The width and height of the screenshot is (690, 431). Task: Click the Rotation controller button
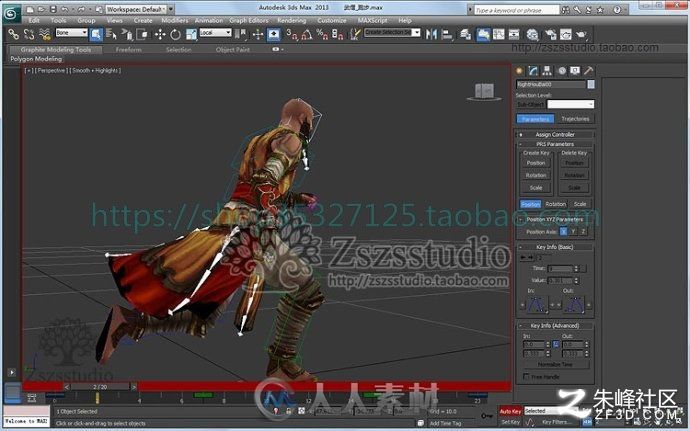pos(555,204)
